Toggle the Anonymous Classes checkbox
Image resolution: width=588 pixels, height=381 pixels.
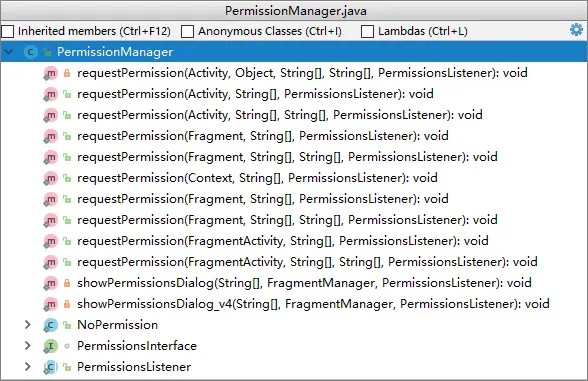point(187,31)
